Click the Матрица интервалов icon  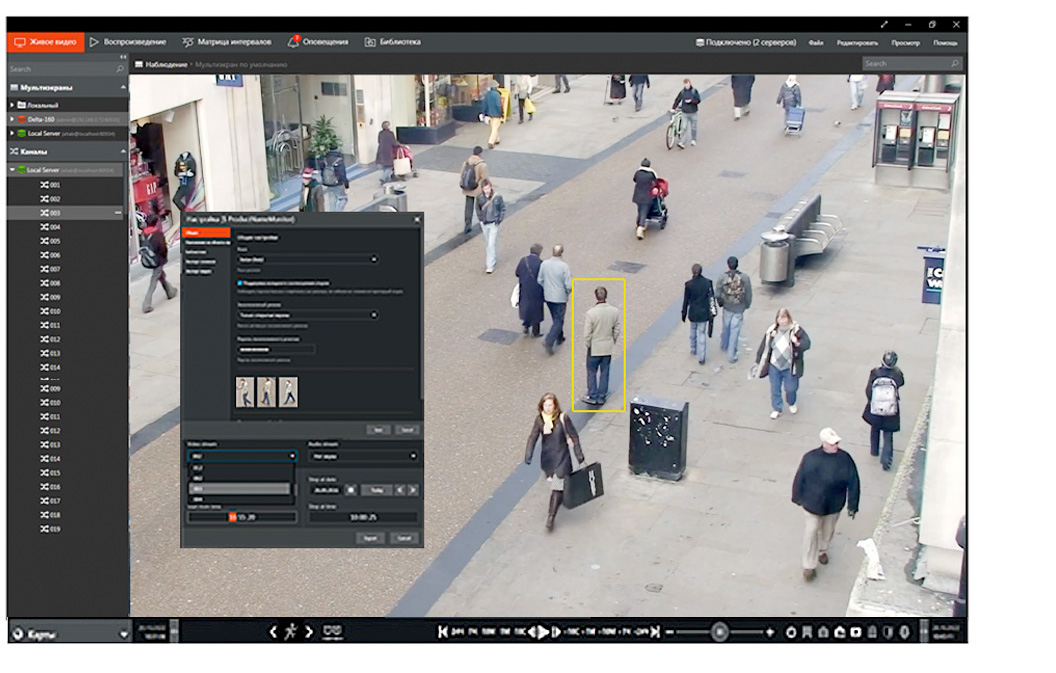[188, 42]
